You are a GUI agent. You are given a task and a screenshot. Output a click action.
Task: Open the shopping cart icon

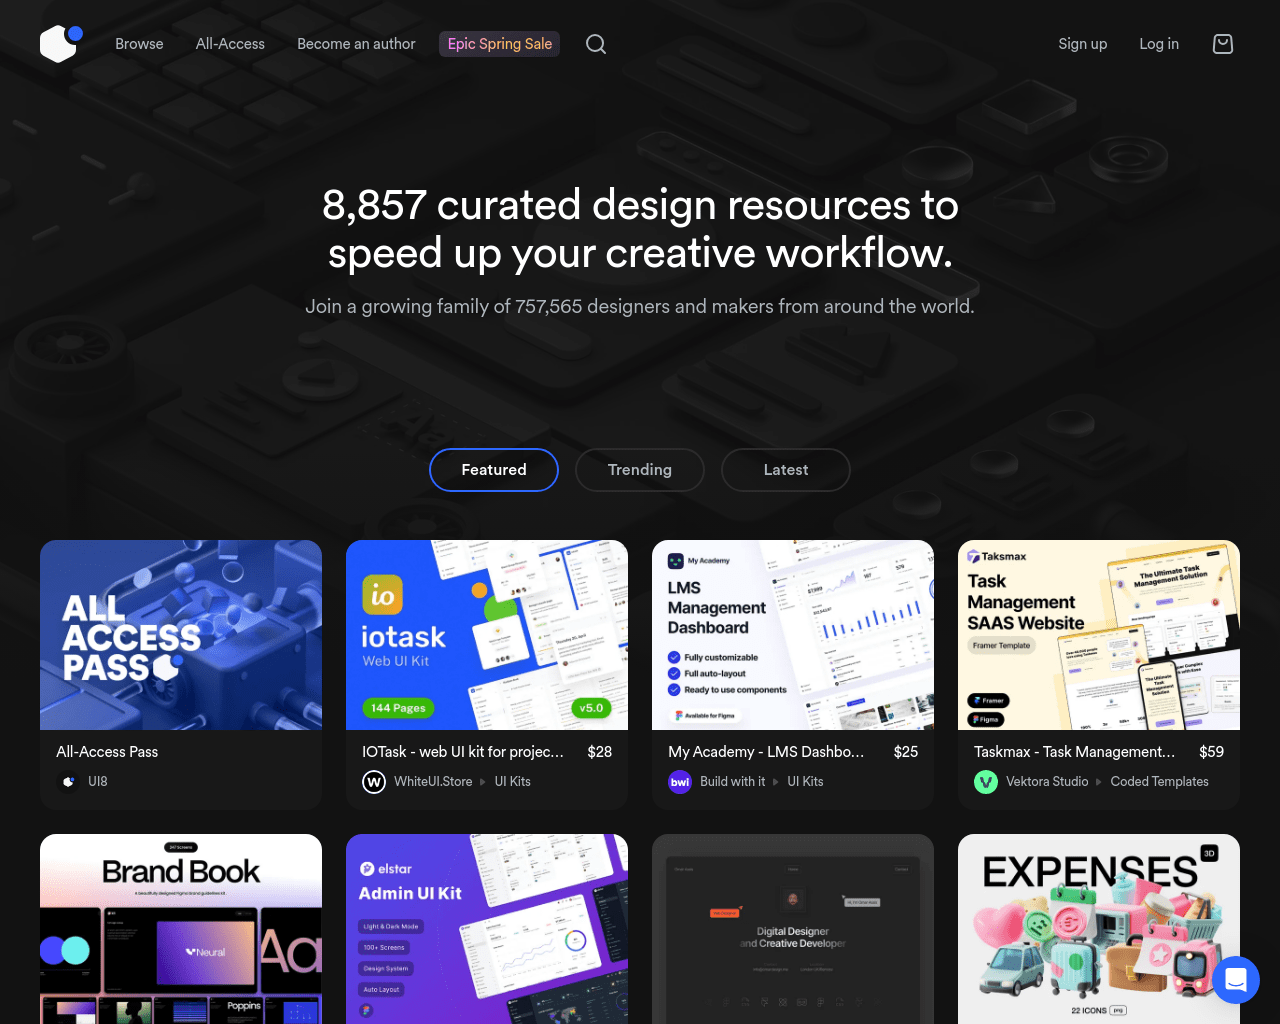point(1223,44)
